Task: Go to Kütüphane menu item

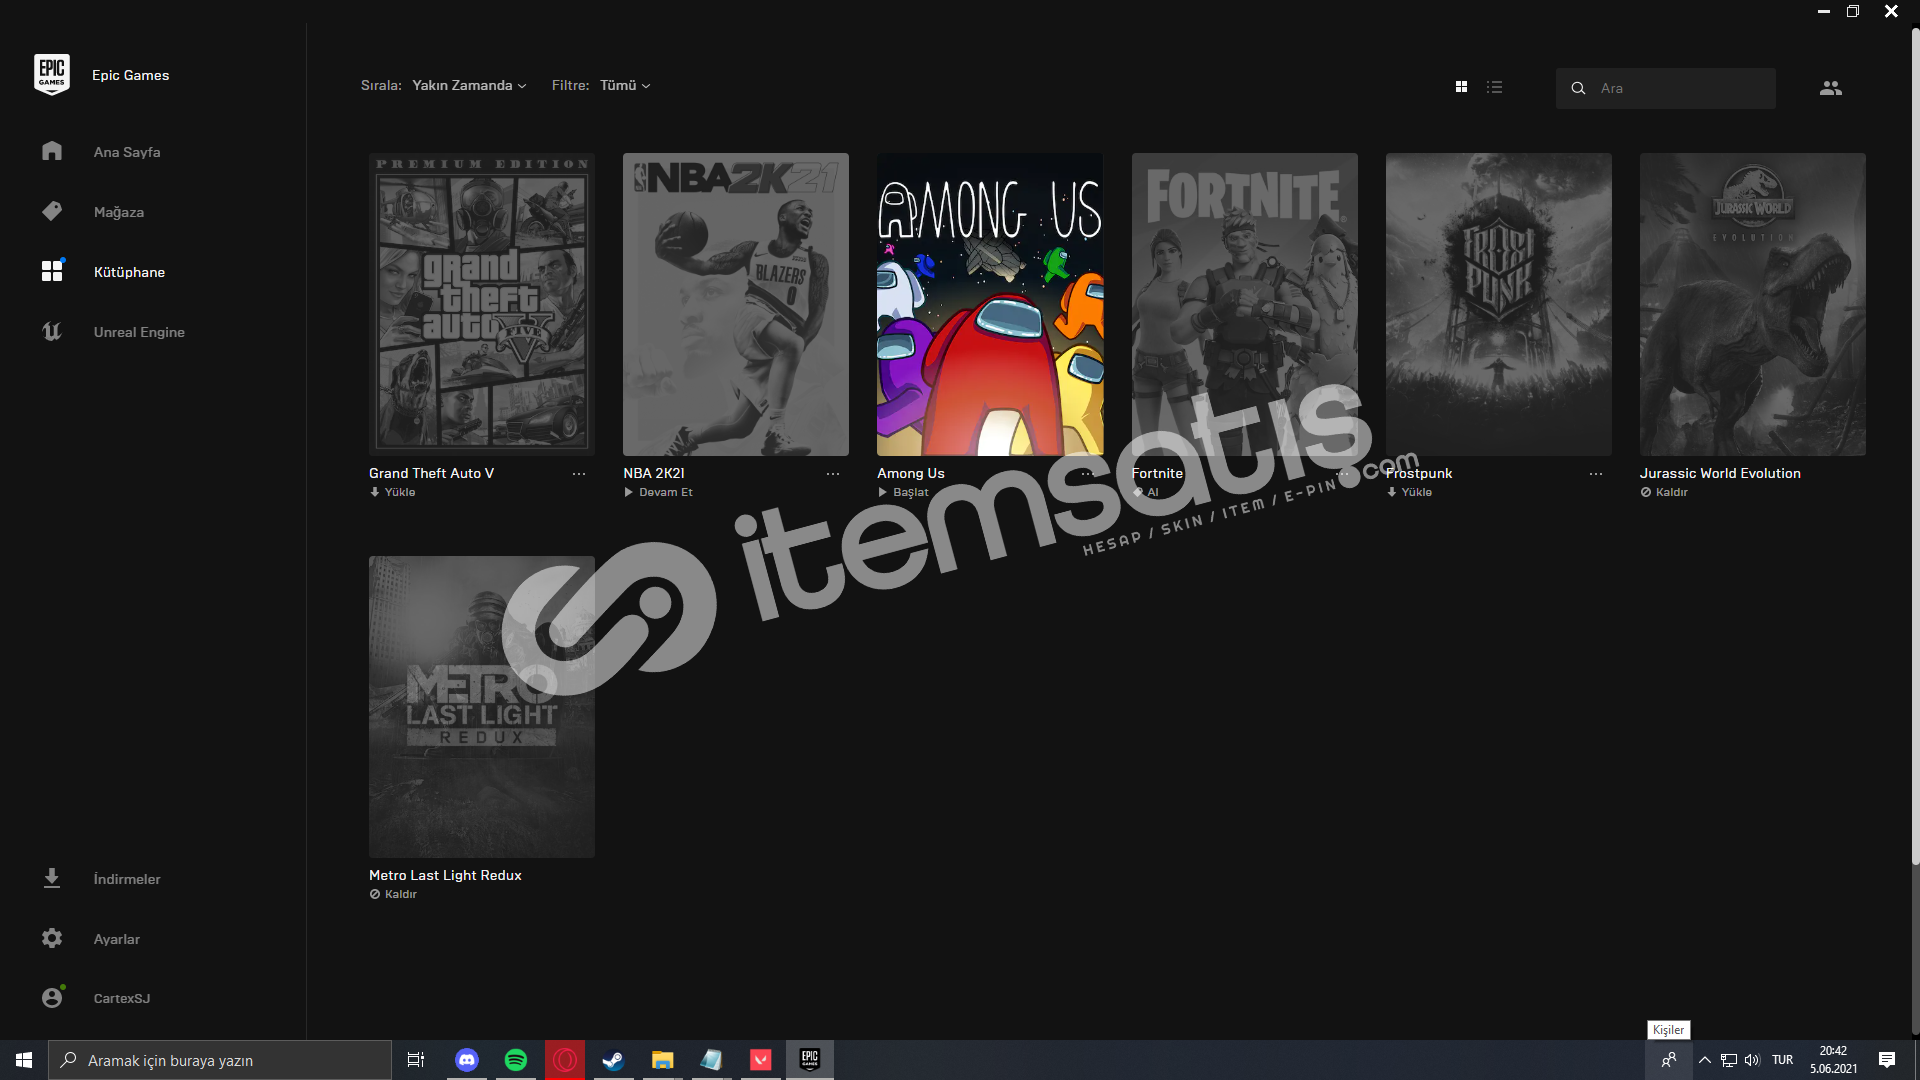Action: pyautogui.click(x=129, y=272)
